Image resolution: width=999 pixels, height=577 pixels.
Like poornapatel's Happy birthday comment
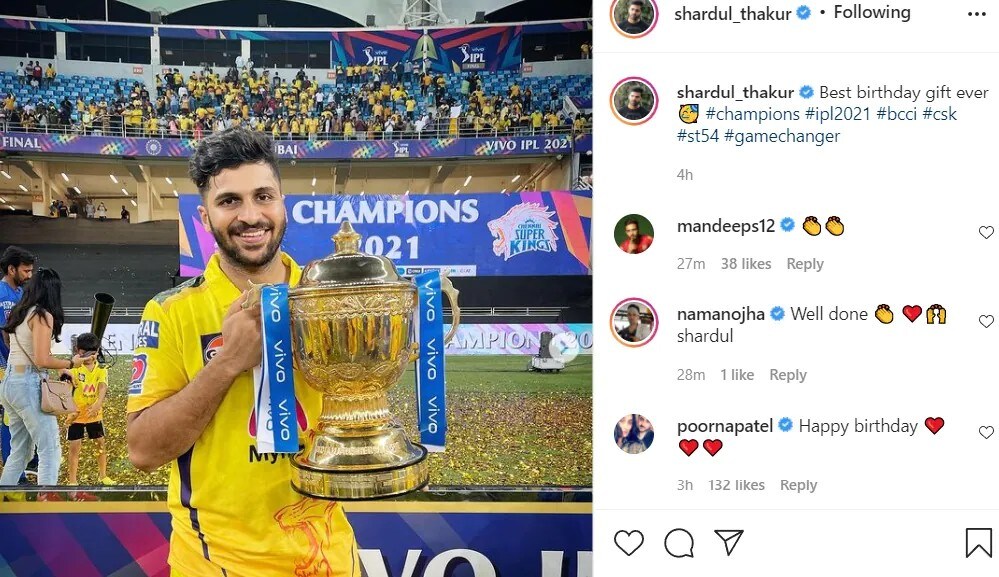click(986, 432)
